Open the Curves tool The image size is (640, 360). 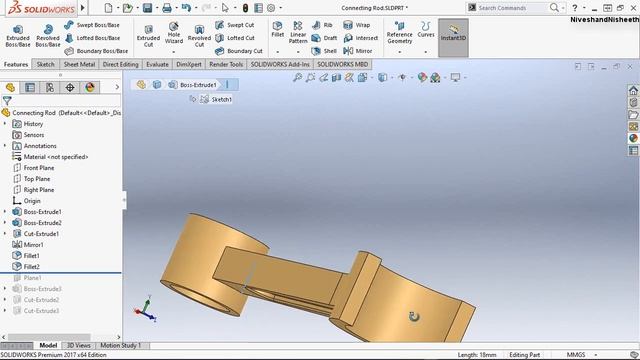426,30
